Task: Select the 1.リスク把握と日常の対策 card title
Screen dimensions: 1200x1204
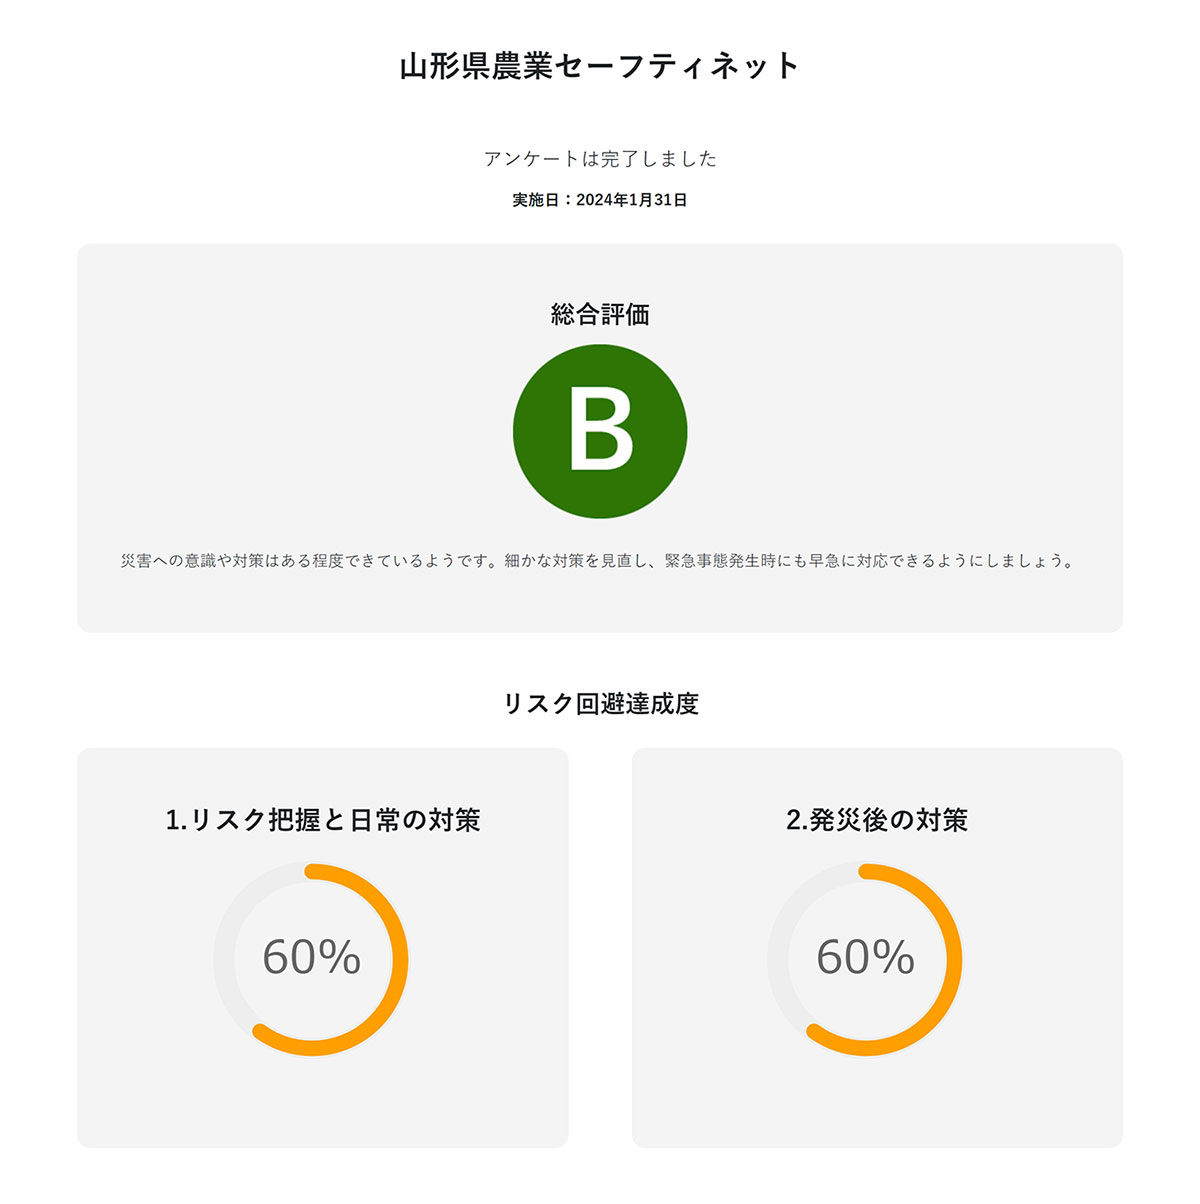Action: click(322, 820)
